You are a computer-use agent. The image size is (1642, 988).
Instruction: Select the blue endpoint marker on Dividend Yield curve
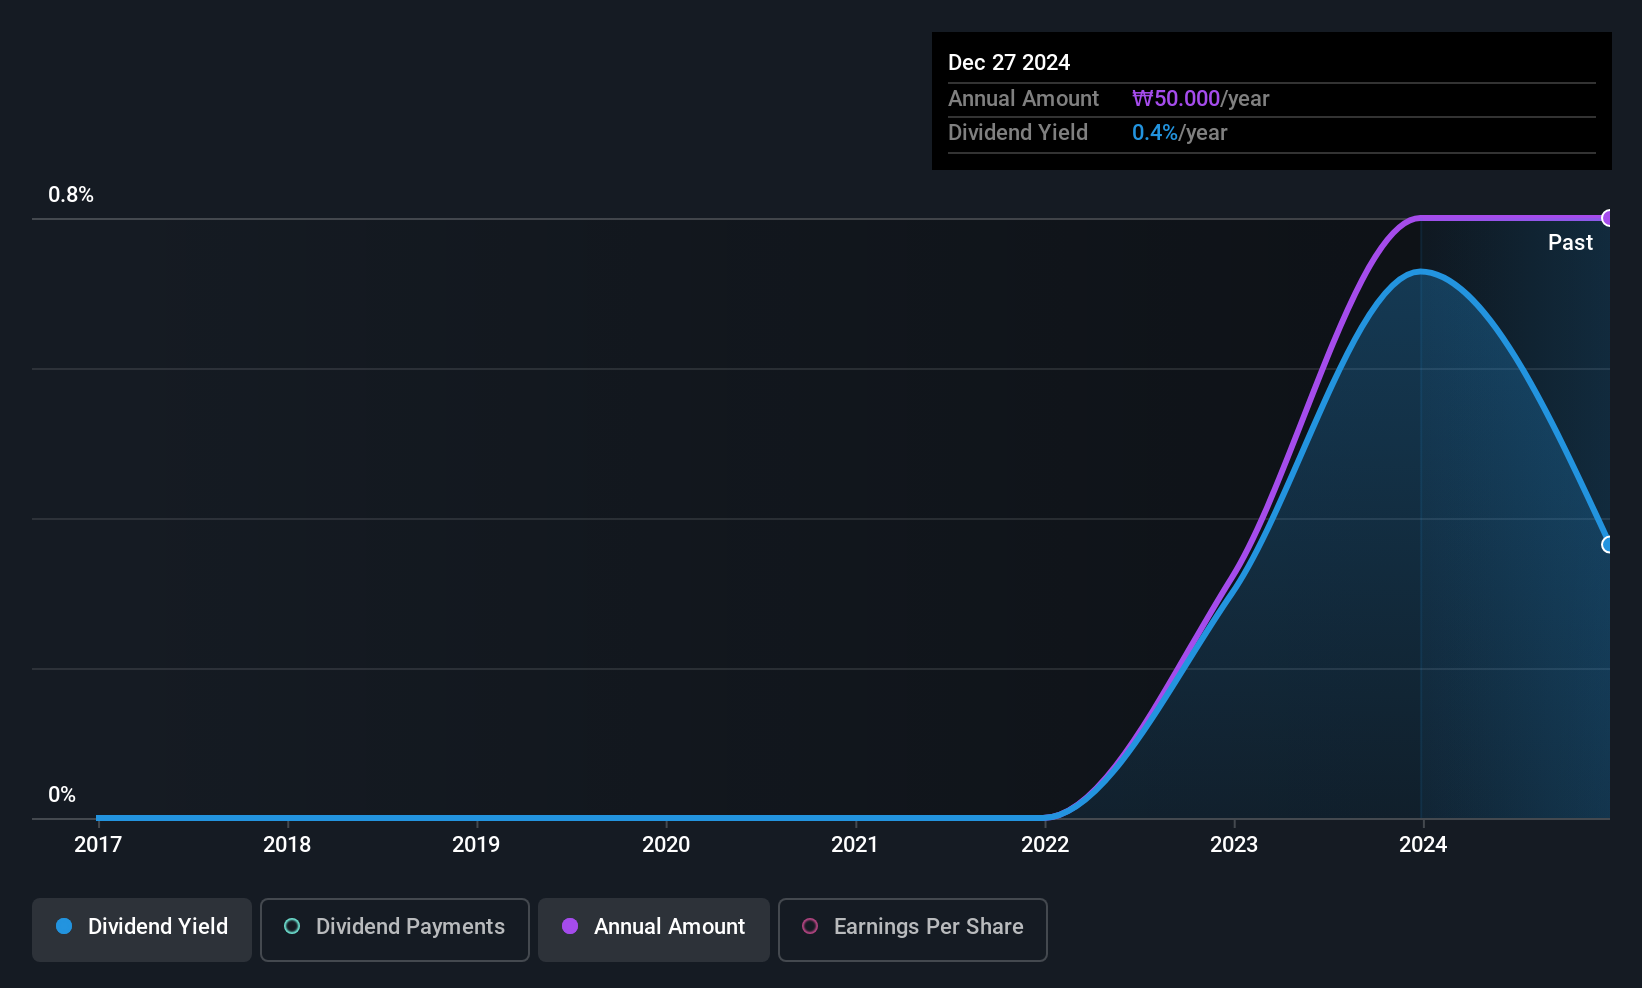(1606, 544)
